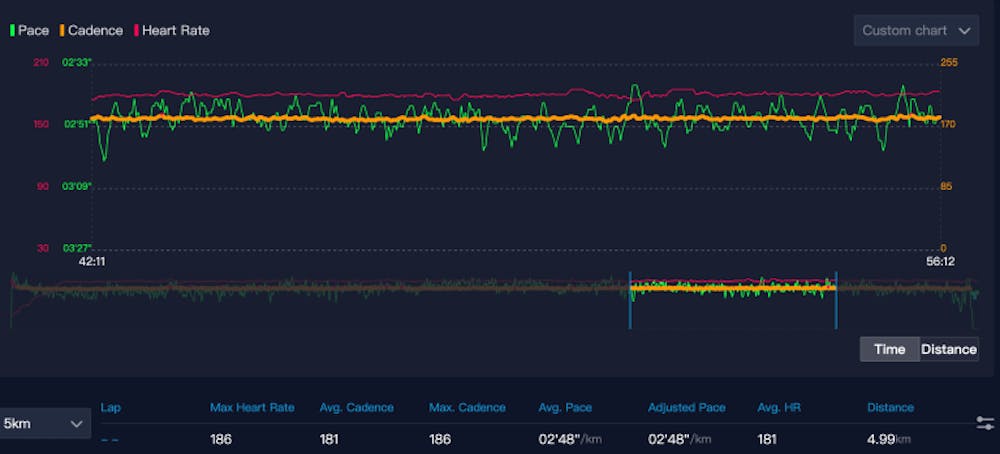
Task: Click the Adjusted Pace column header
Action: coord(686,407)
